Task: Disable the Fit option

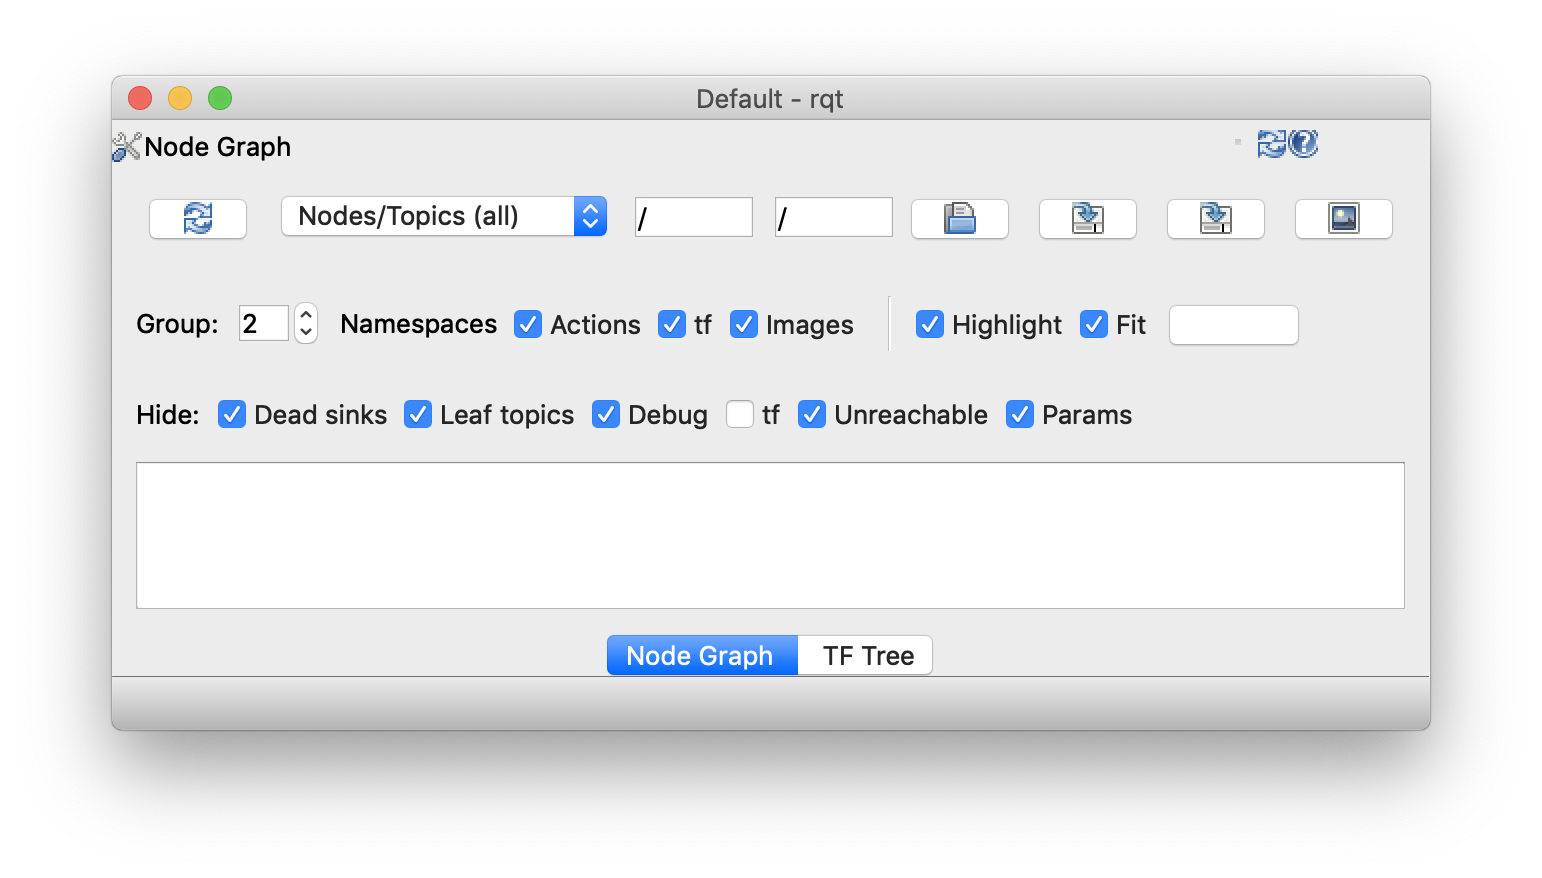Action: point(1093,324)
